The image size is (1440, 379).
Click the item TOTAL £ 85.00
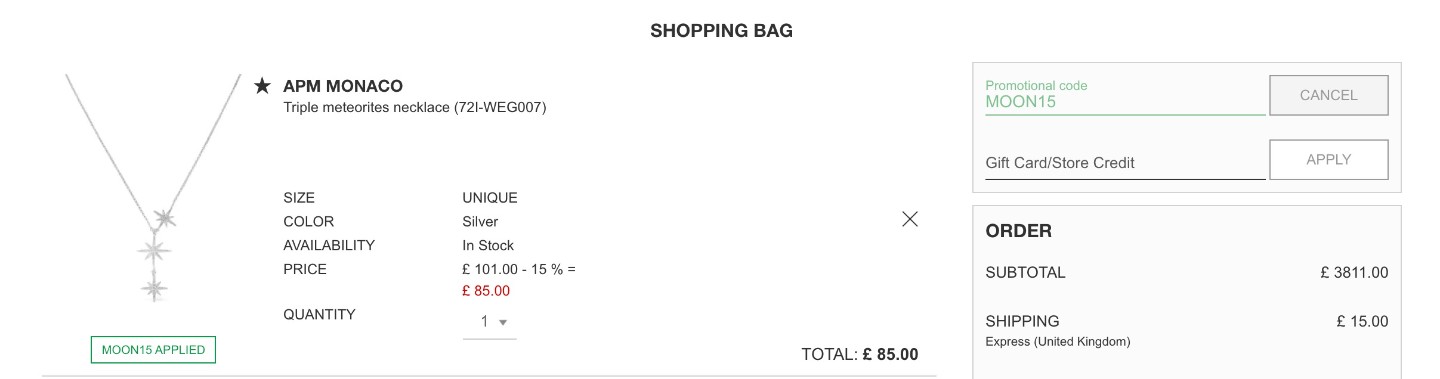point(860,354)
